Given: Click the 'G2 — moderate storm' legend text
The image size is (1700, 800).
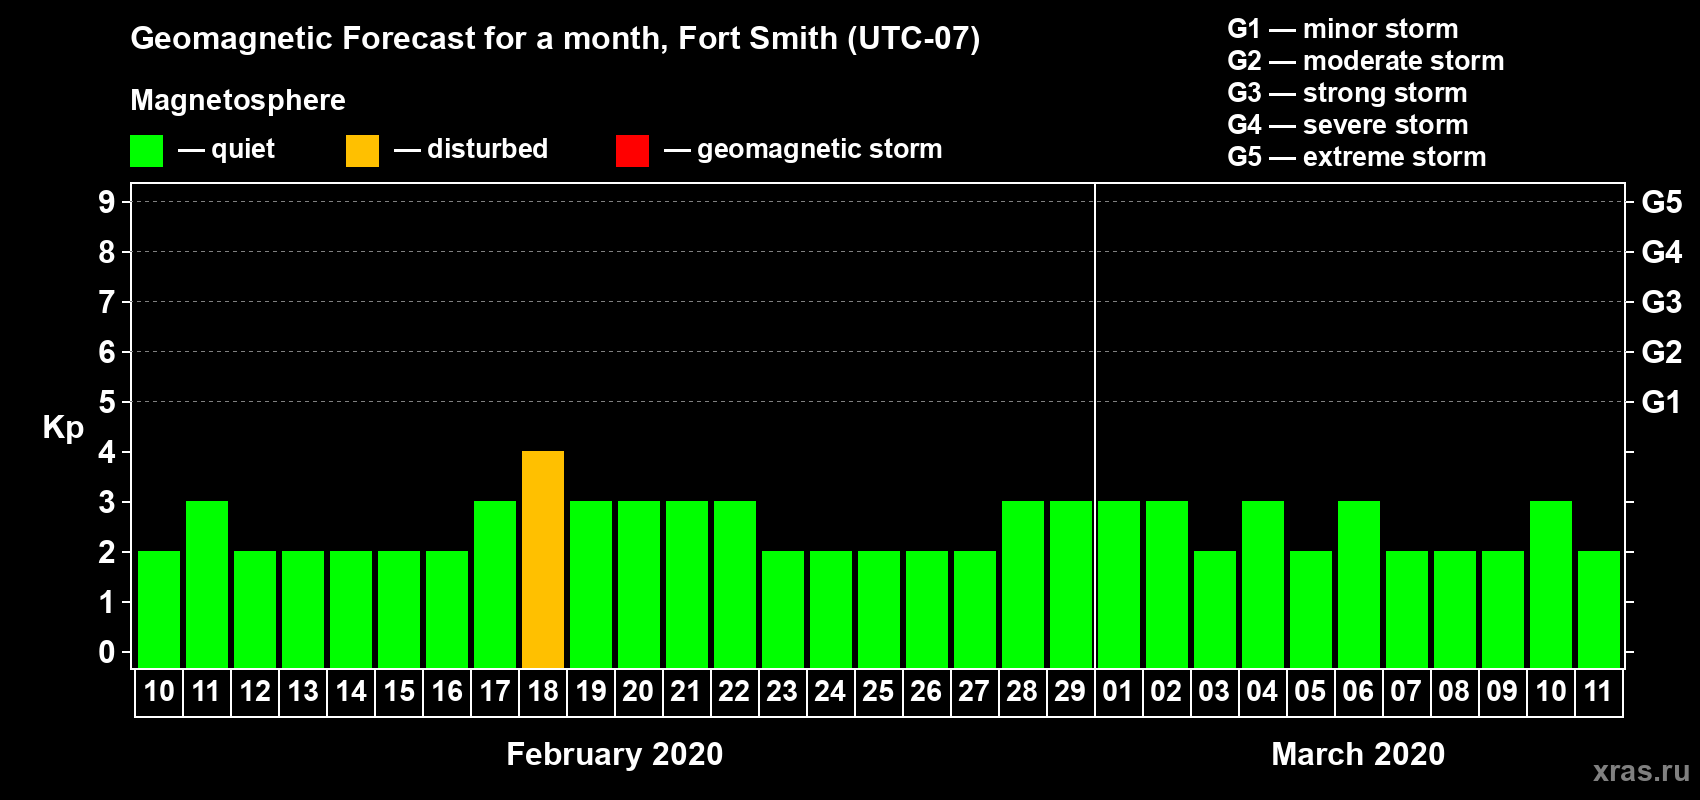Looking at the screenshot, I should [1366, 61].
